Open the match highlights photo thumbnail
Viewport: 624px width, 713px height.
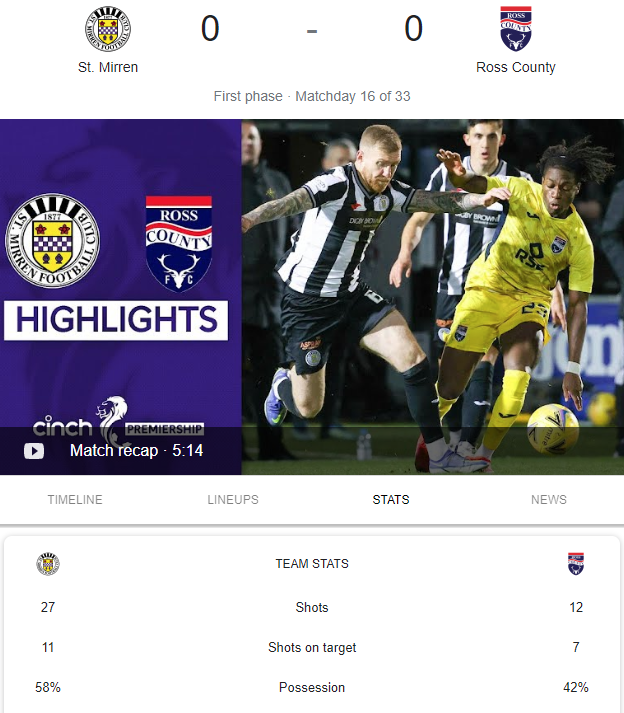point(433,297)
